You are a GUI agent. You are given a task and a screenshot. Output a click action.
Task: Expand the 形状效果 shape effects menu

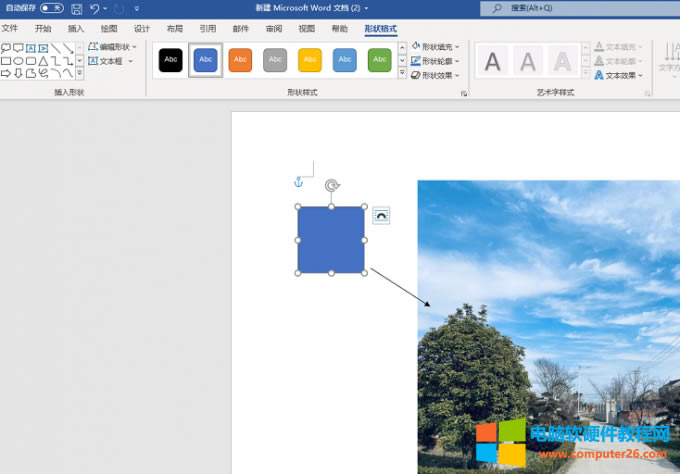click(x=436, y=75)
